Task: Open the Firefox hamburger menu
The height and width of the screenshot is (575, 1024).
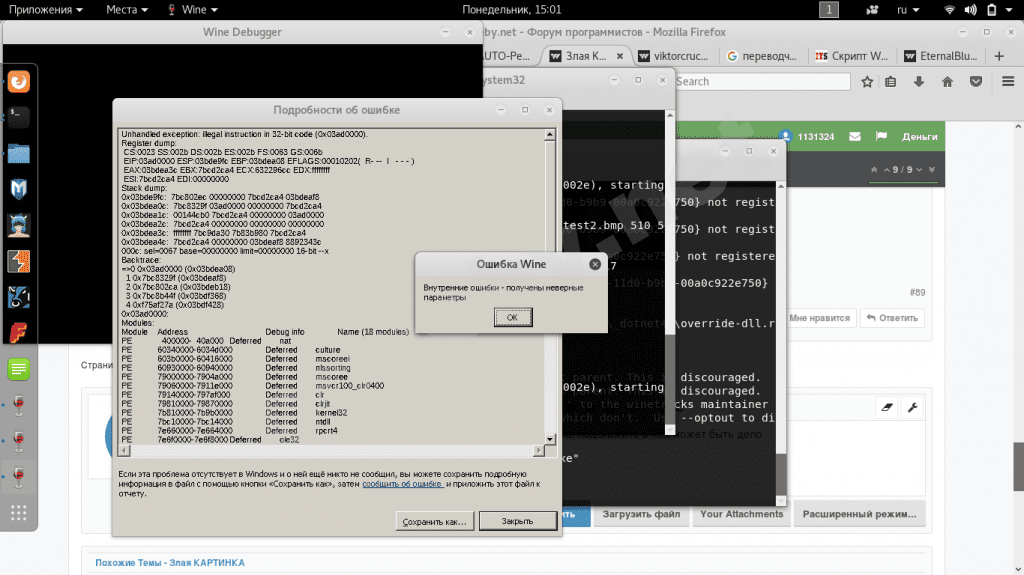Action: click(x=1007, y=82)
